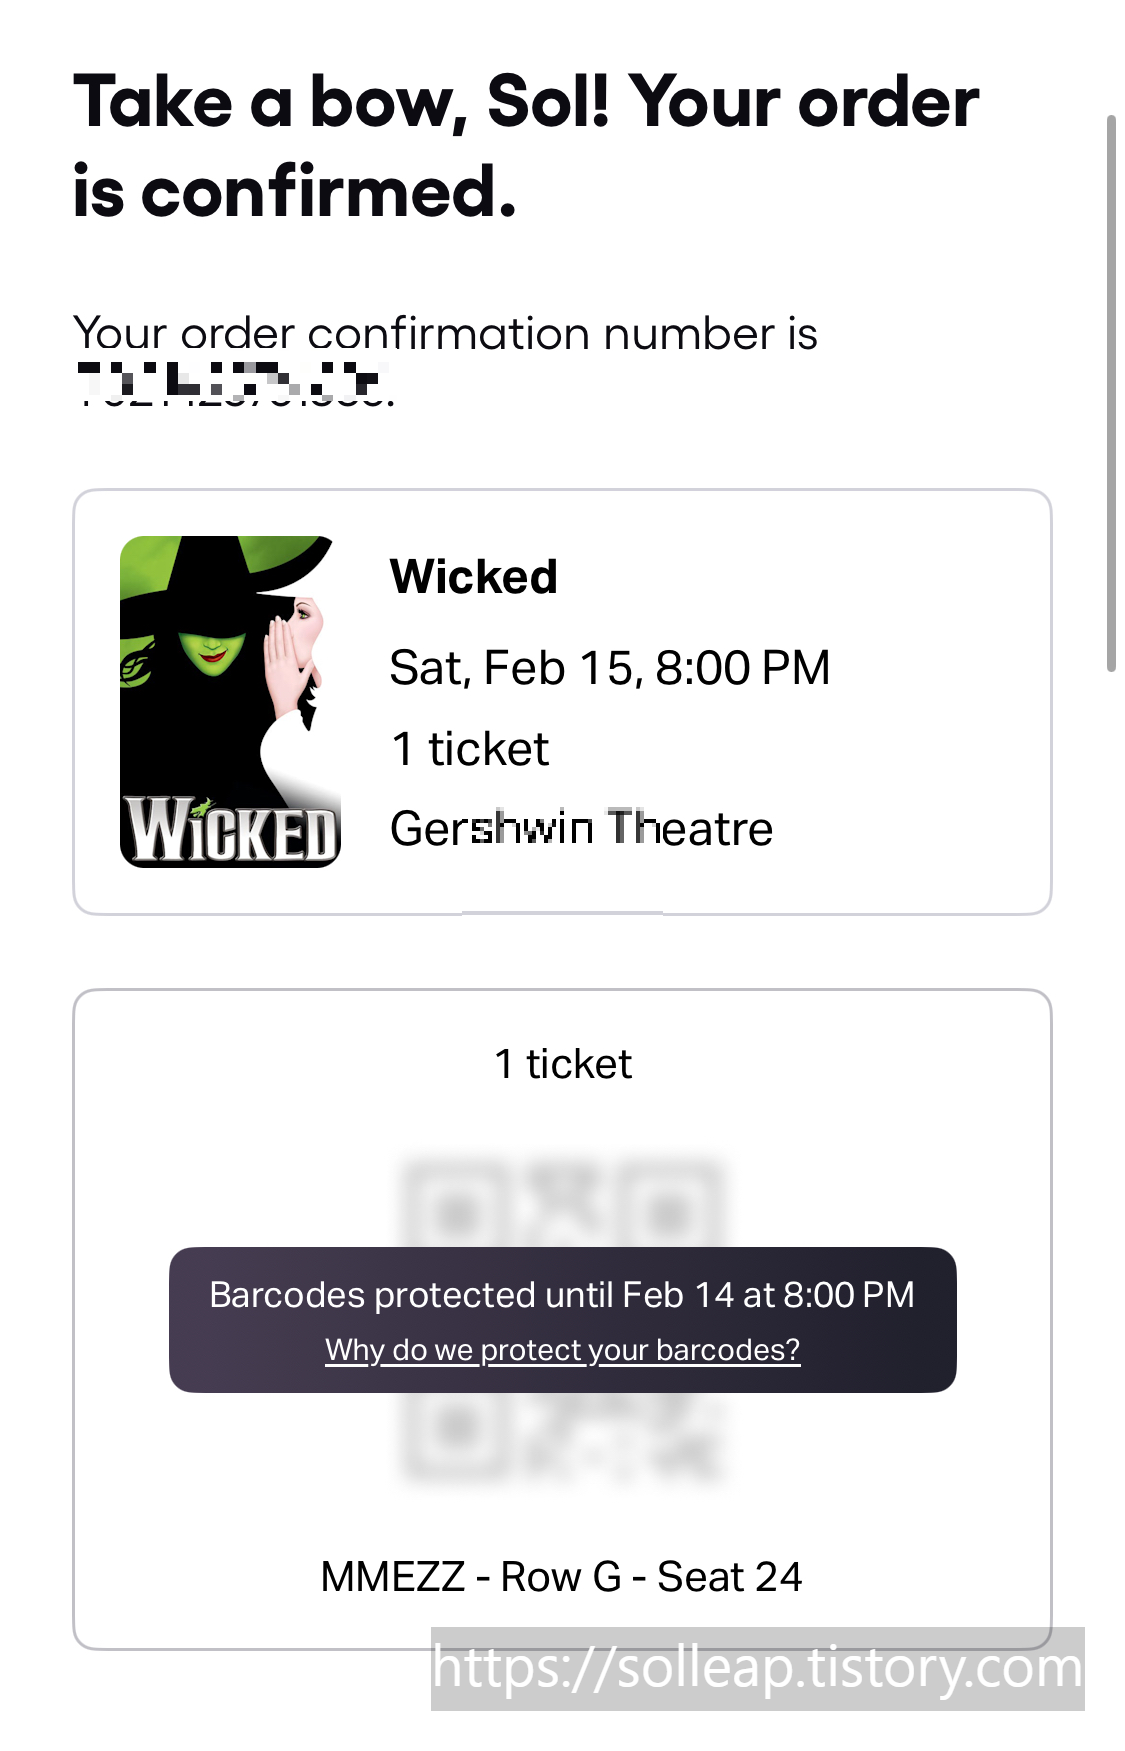
Task: Click the solleap.tistory.com watermark URL
Action: pyautogui.click(x=757, y=1668)
